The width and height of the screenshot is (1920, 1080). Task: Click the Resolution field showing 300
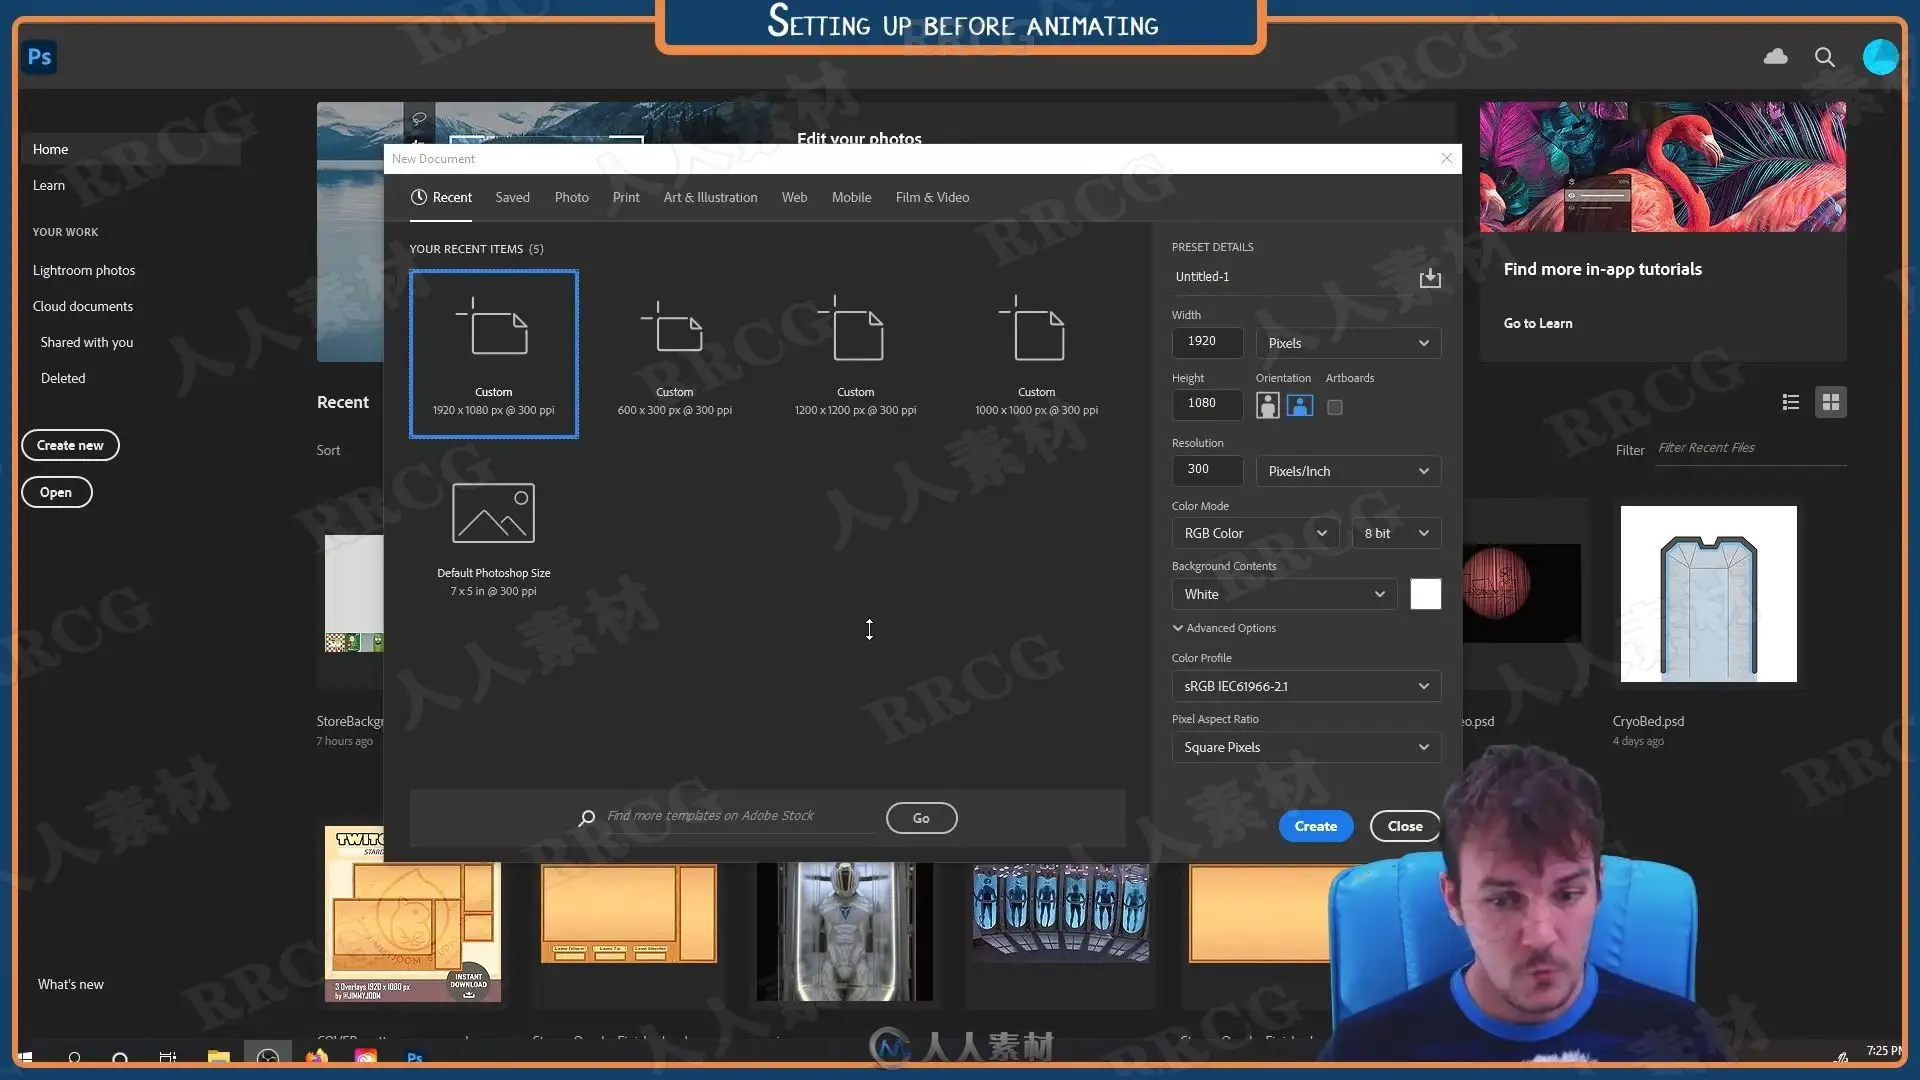pyautogui.click(x=1207, y=470)
